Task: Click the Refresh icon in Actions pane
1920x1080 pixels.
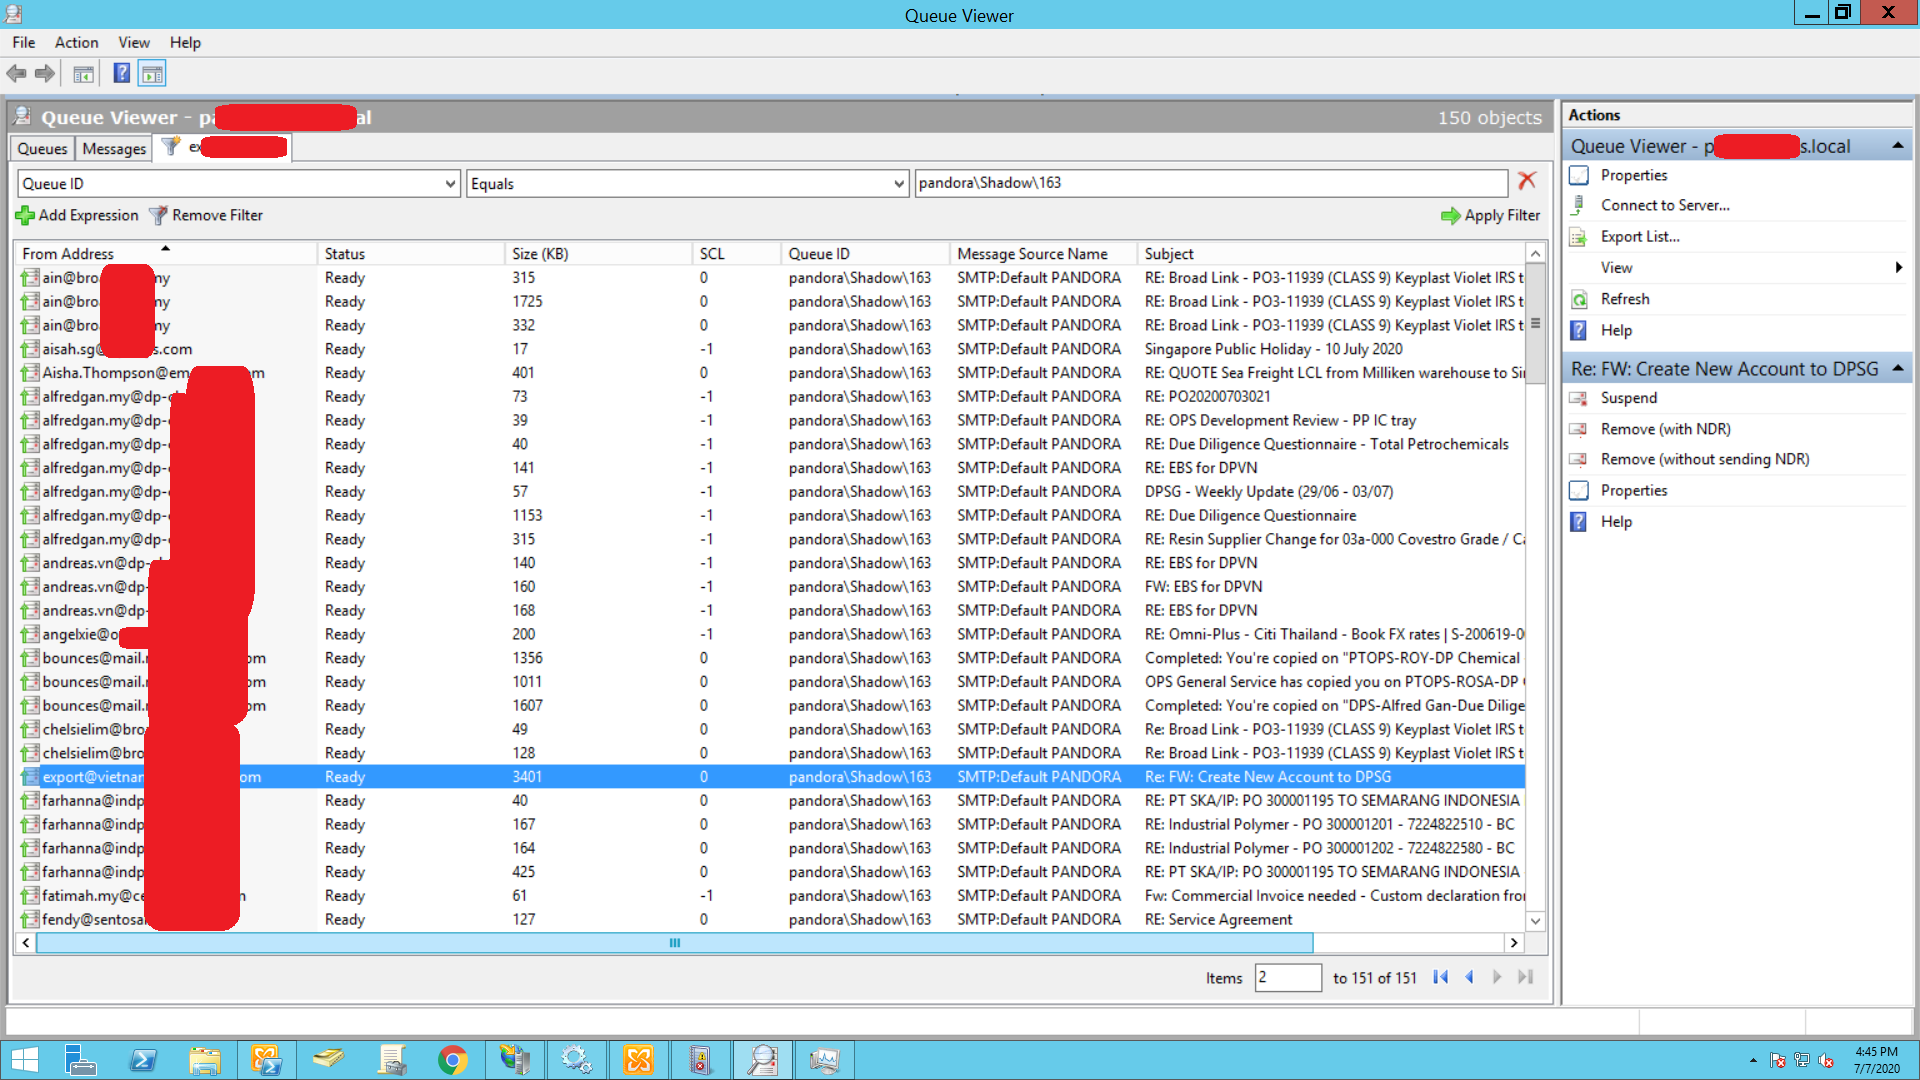Action: 1579,298
